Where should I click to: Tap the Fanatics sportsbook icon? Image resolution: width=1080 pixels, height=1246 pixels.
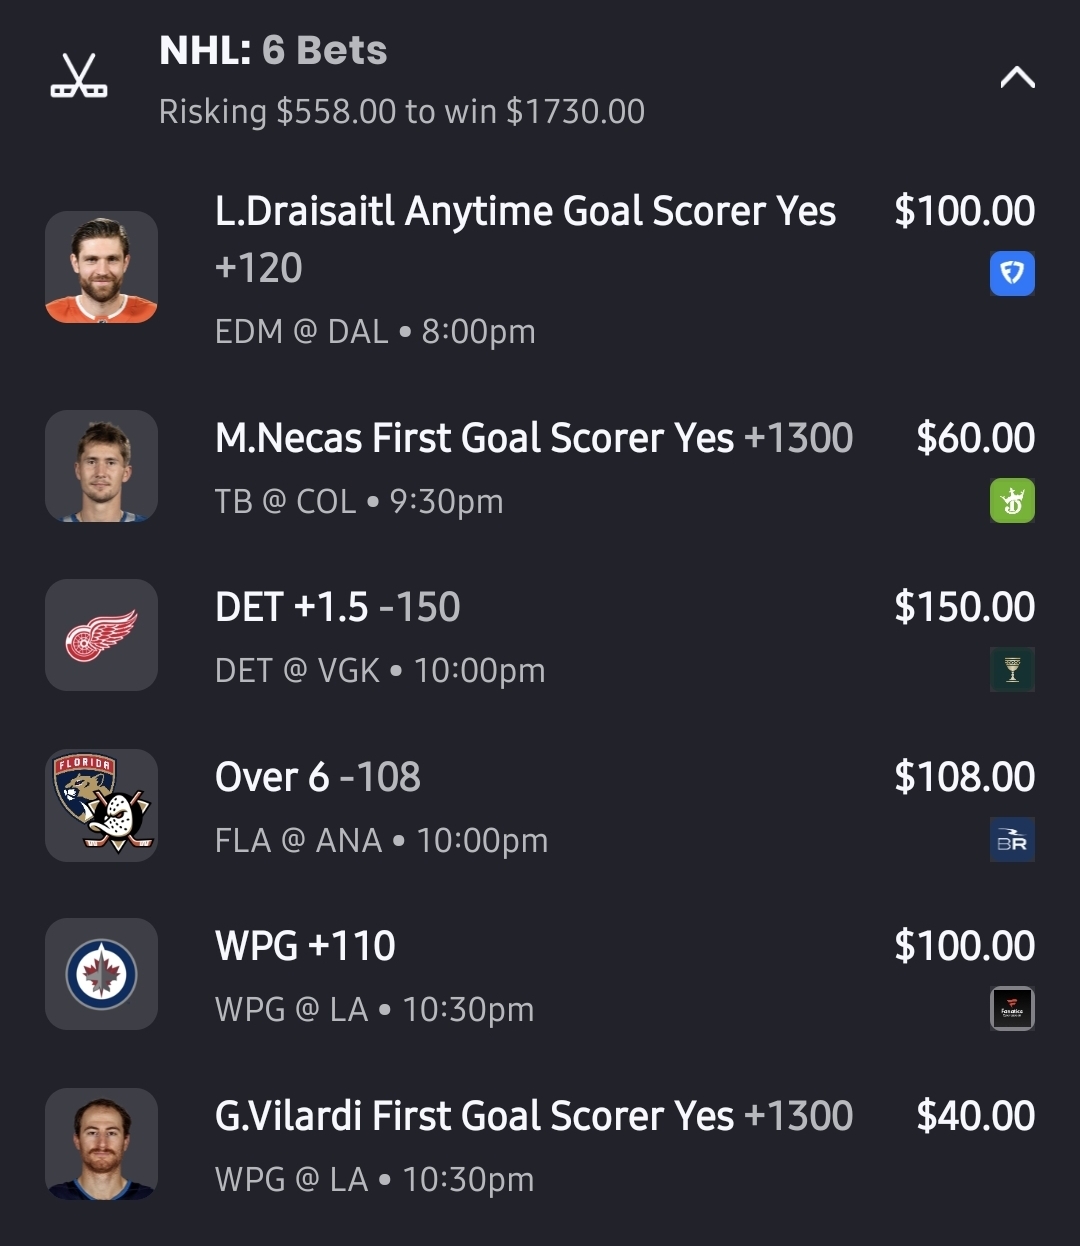coord(1012,1008)
